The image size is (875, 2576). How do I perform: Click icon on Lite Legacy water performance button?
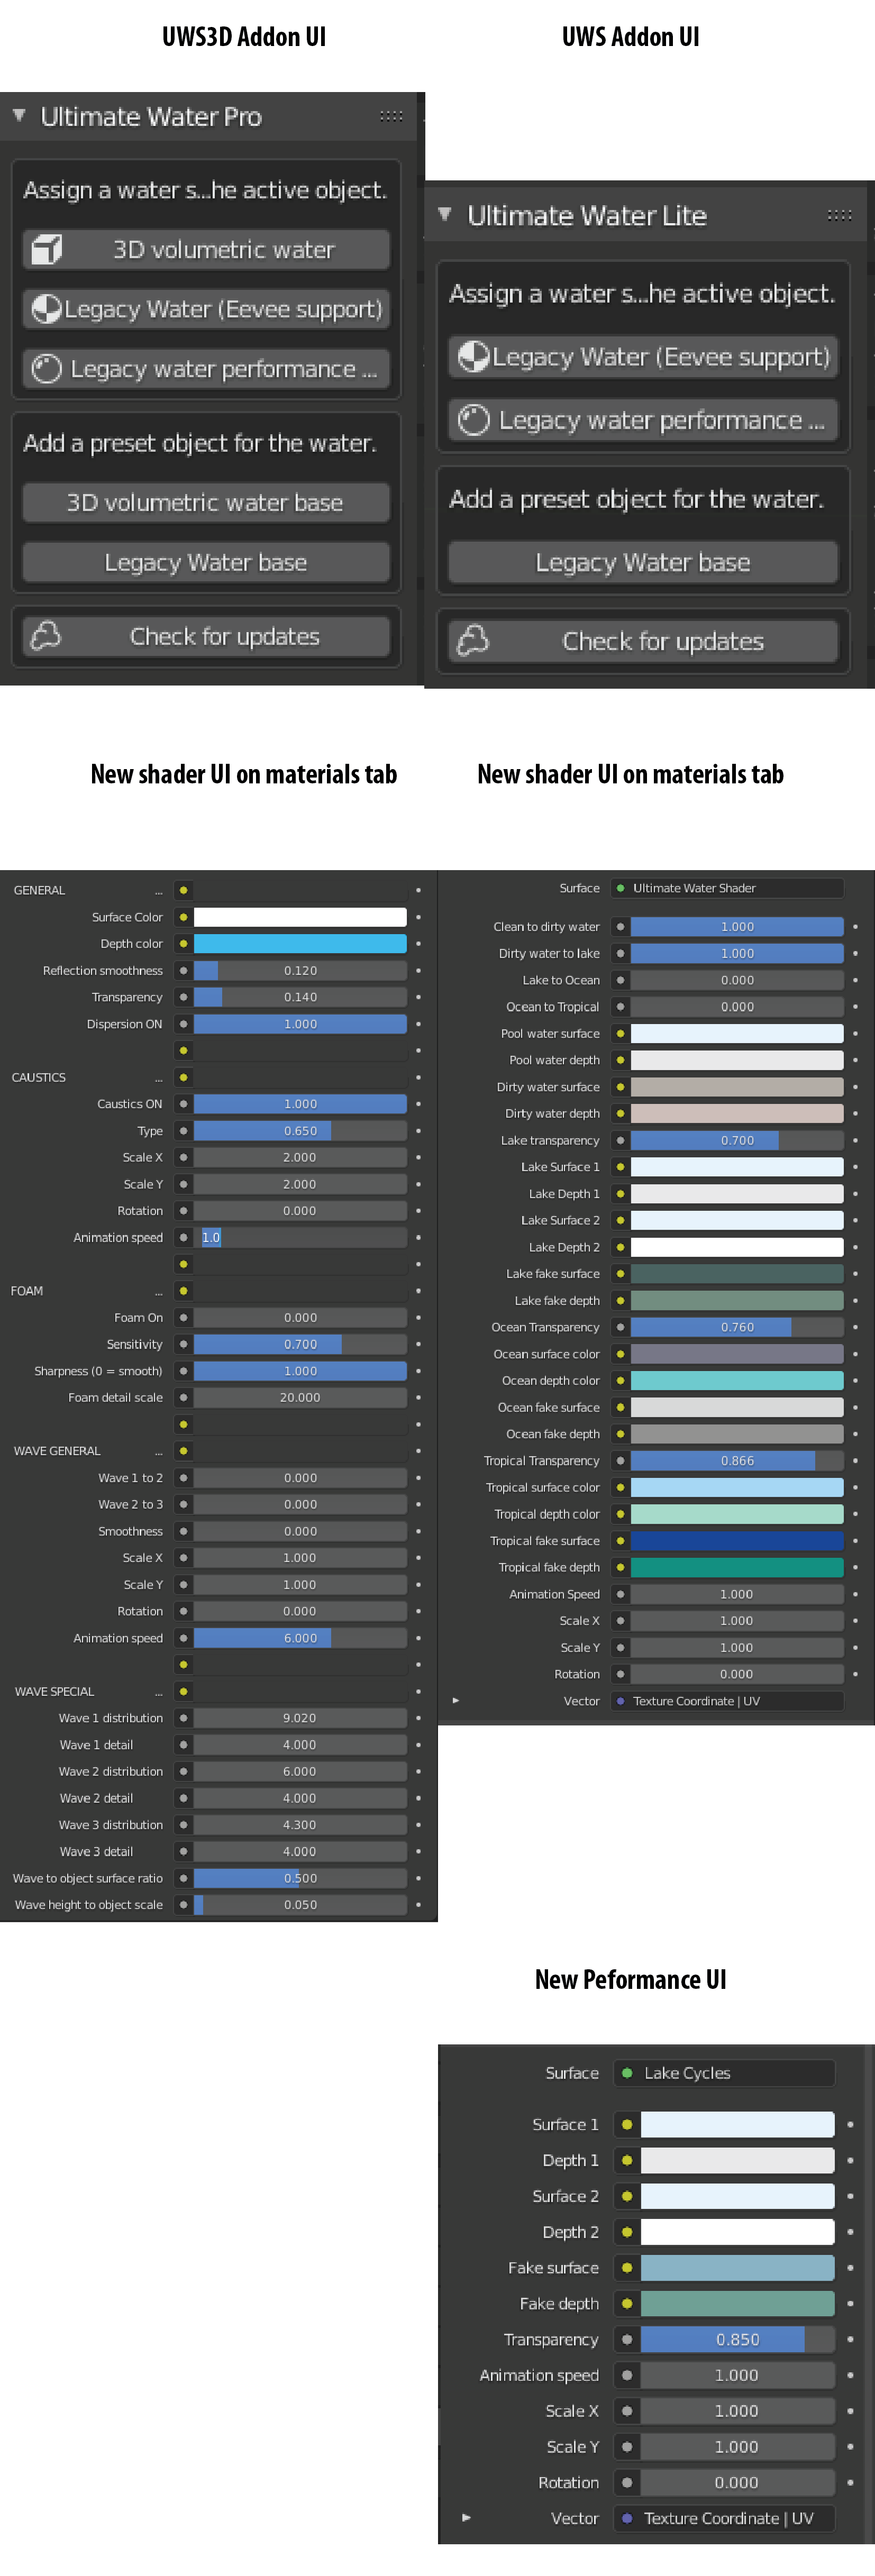473,420
